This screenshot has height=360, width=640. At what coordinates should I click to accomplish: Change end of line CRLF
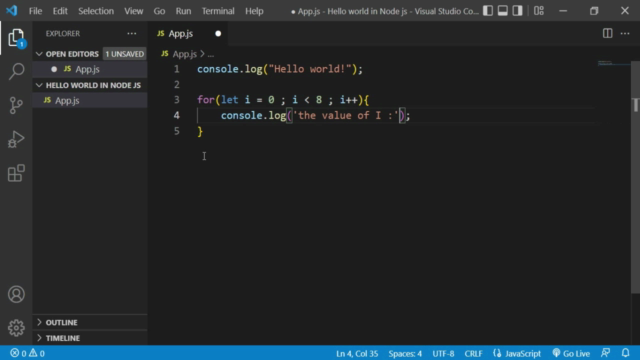[473, 353]
